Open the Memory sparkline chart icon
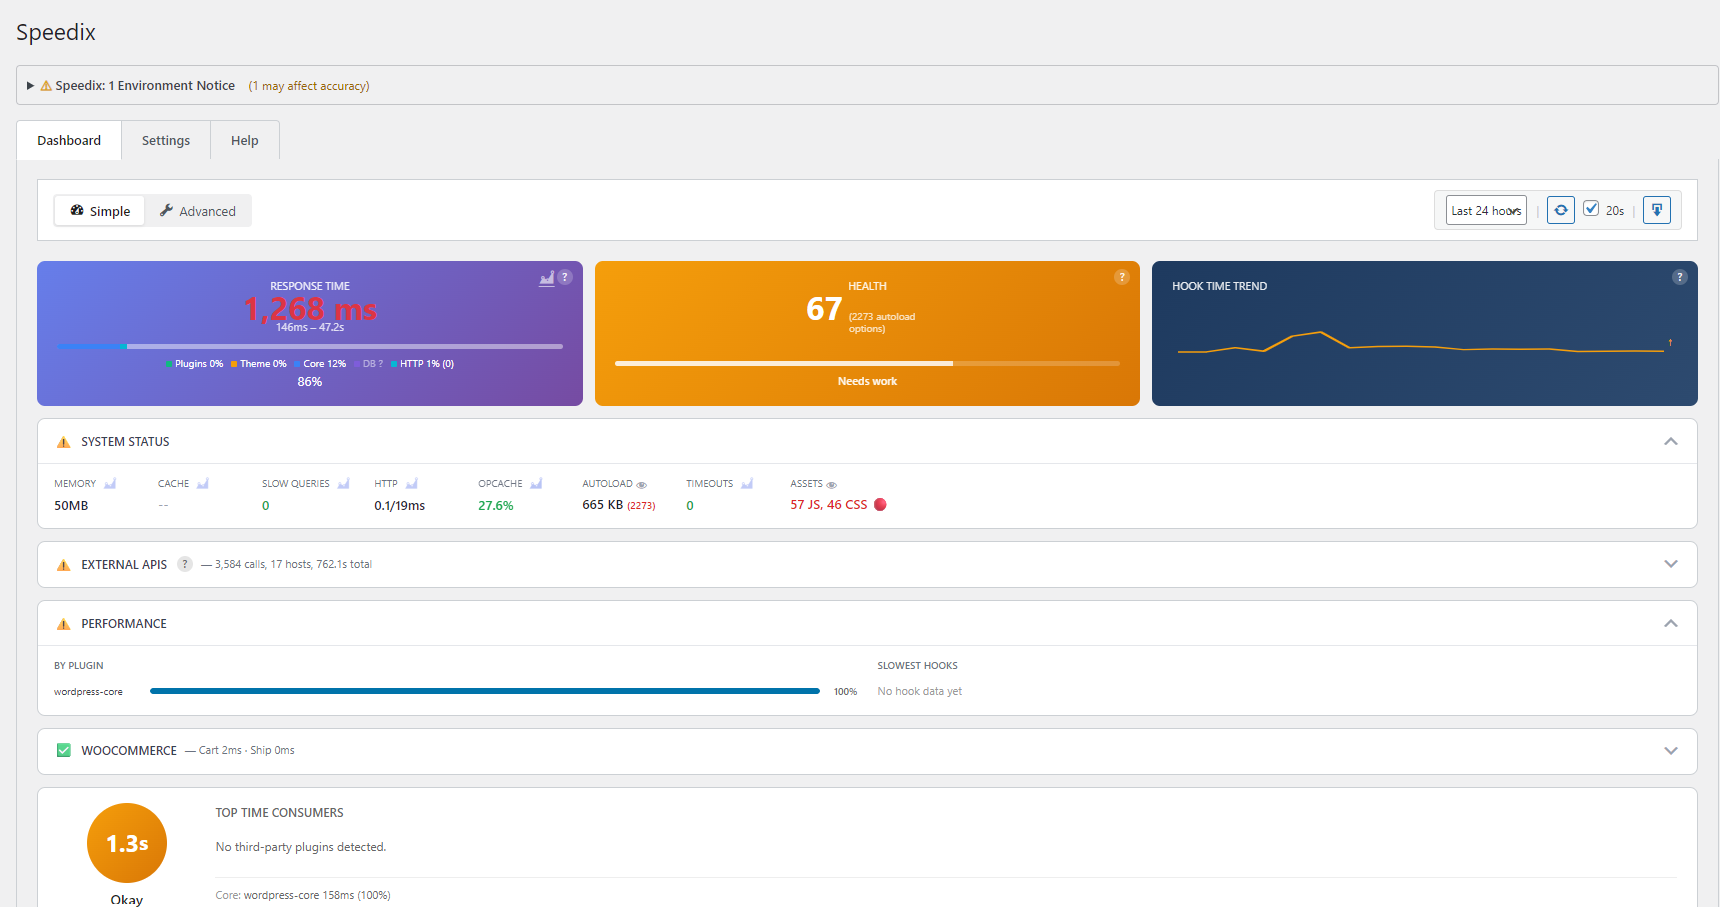 (x=110, y=483)
